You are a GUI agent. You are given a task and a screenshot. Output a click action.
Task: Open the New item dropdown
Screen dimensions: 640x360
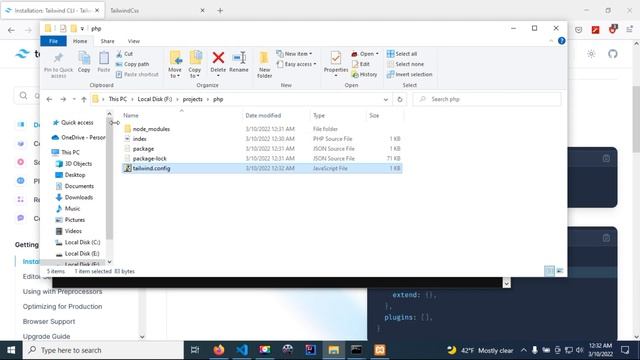[294, 53]
